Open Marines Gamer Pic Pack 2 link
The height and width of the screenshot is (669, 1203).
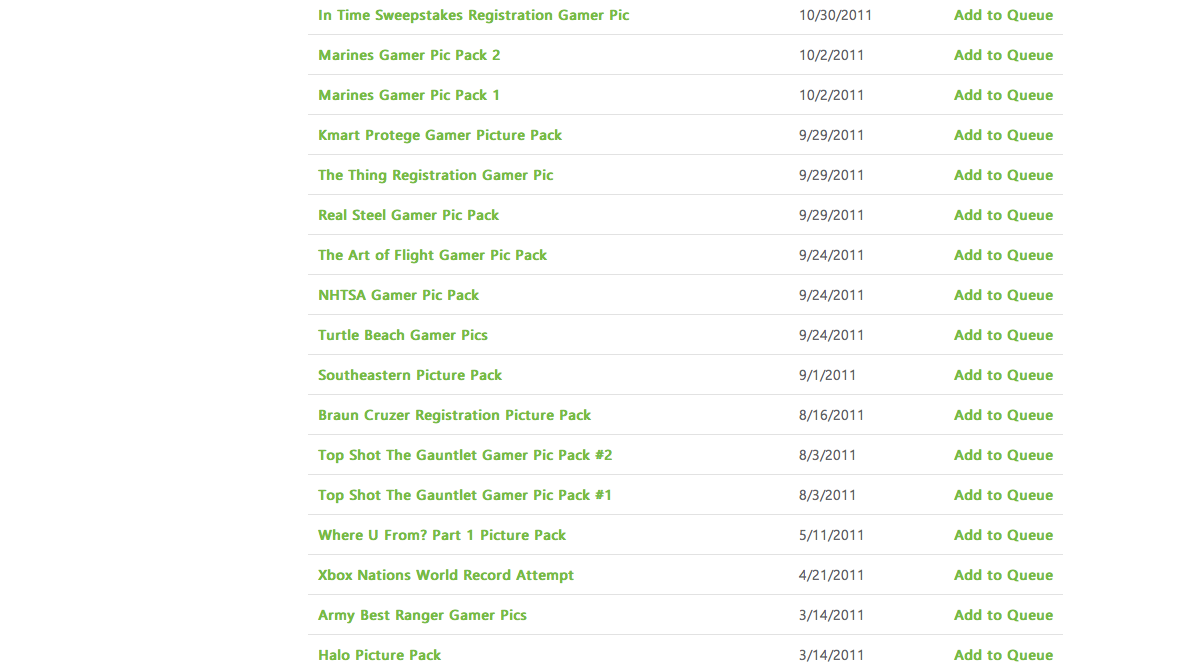(409, 55)
